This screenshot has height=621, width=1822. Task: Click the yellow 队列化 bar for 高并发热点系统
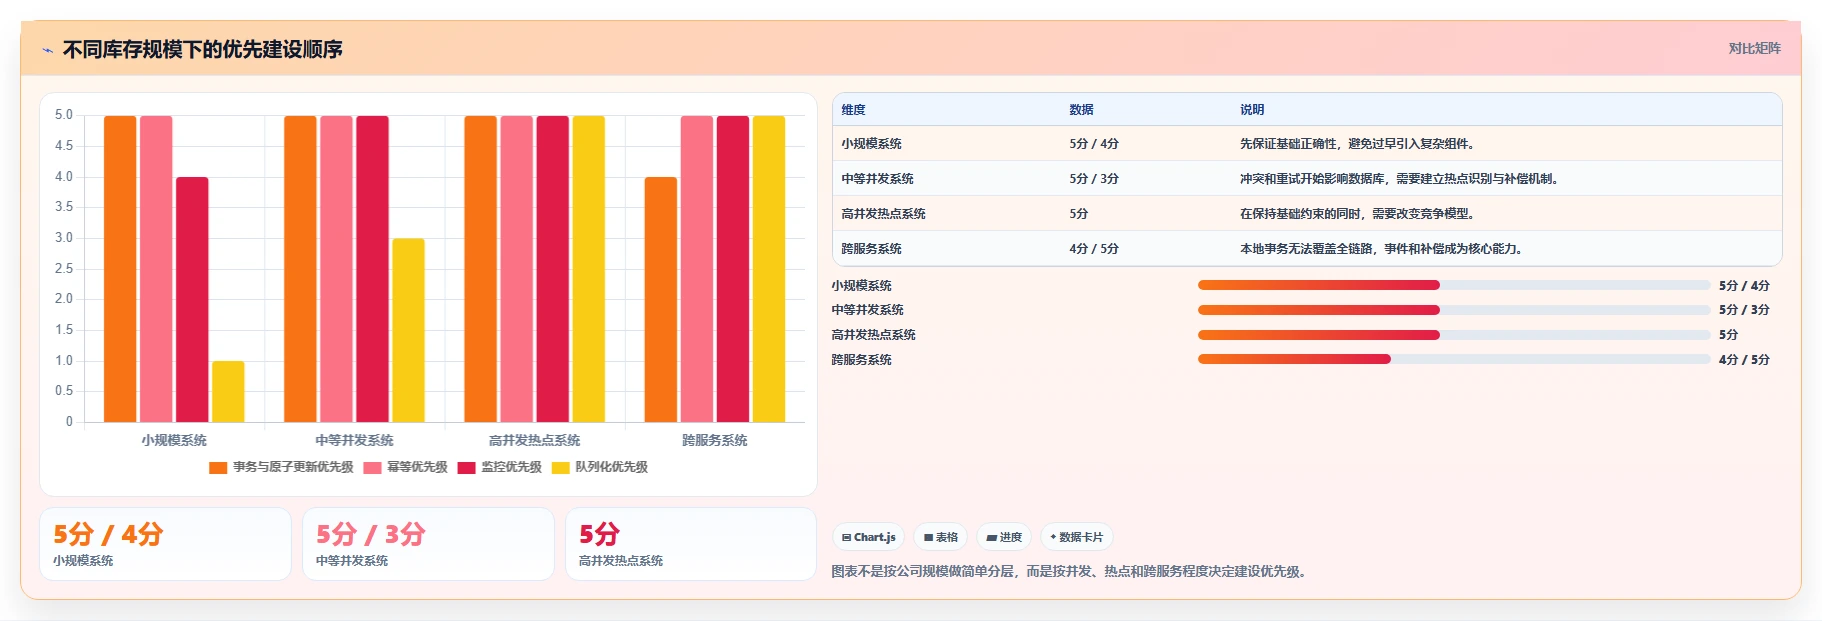(588, 269)
